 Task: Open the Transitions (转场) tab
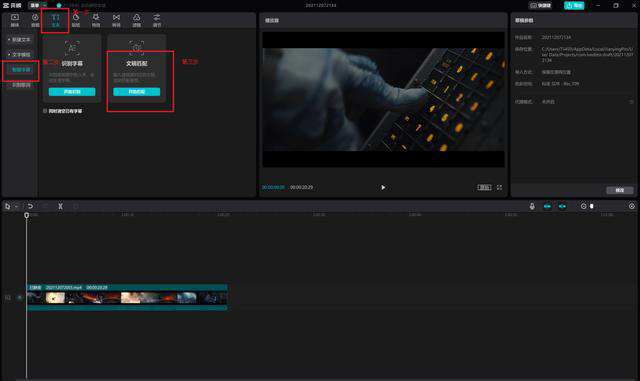(x=116, y=20)
